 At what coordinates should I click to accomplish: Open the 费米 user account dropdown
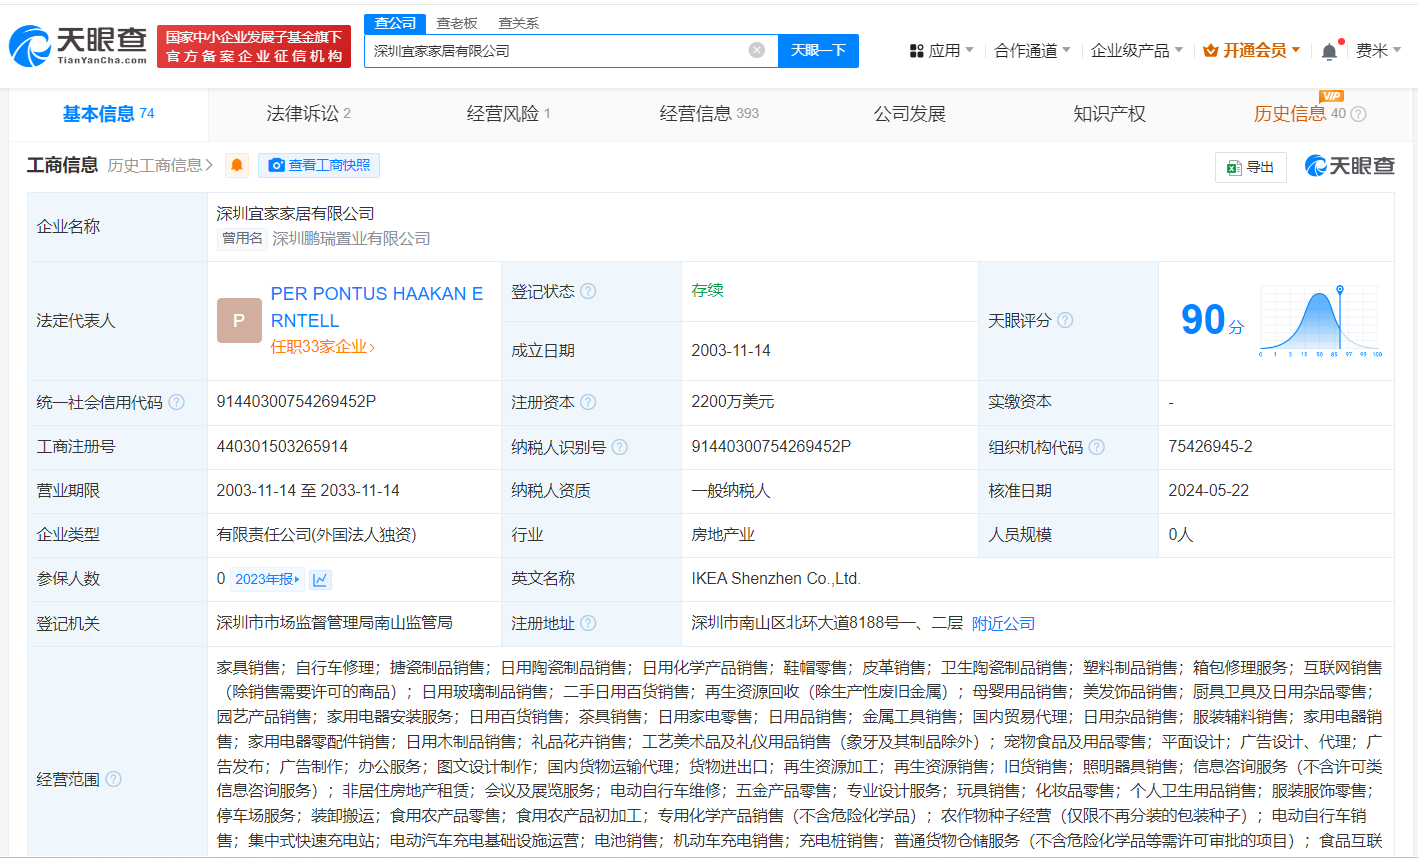(1379, 50)
